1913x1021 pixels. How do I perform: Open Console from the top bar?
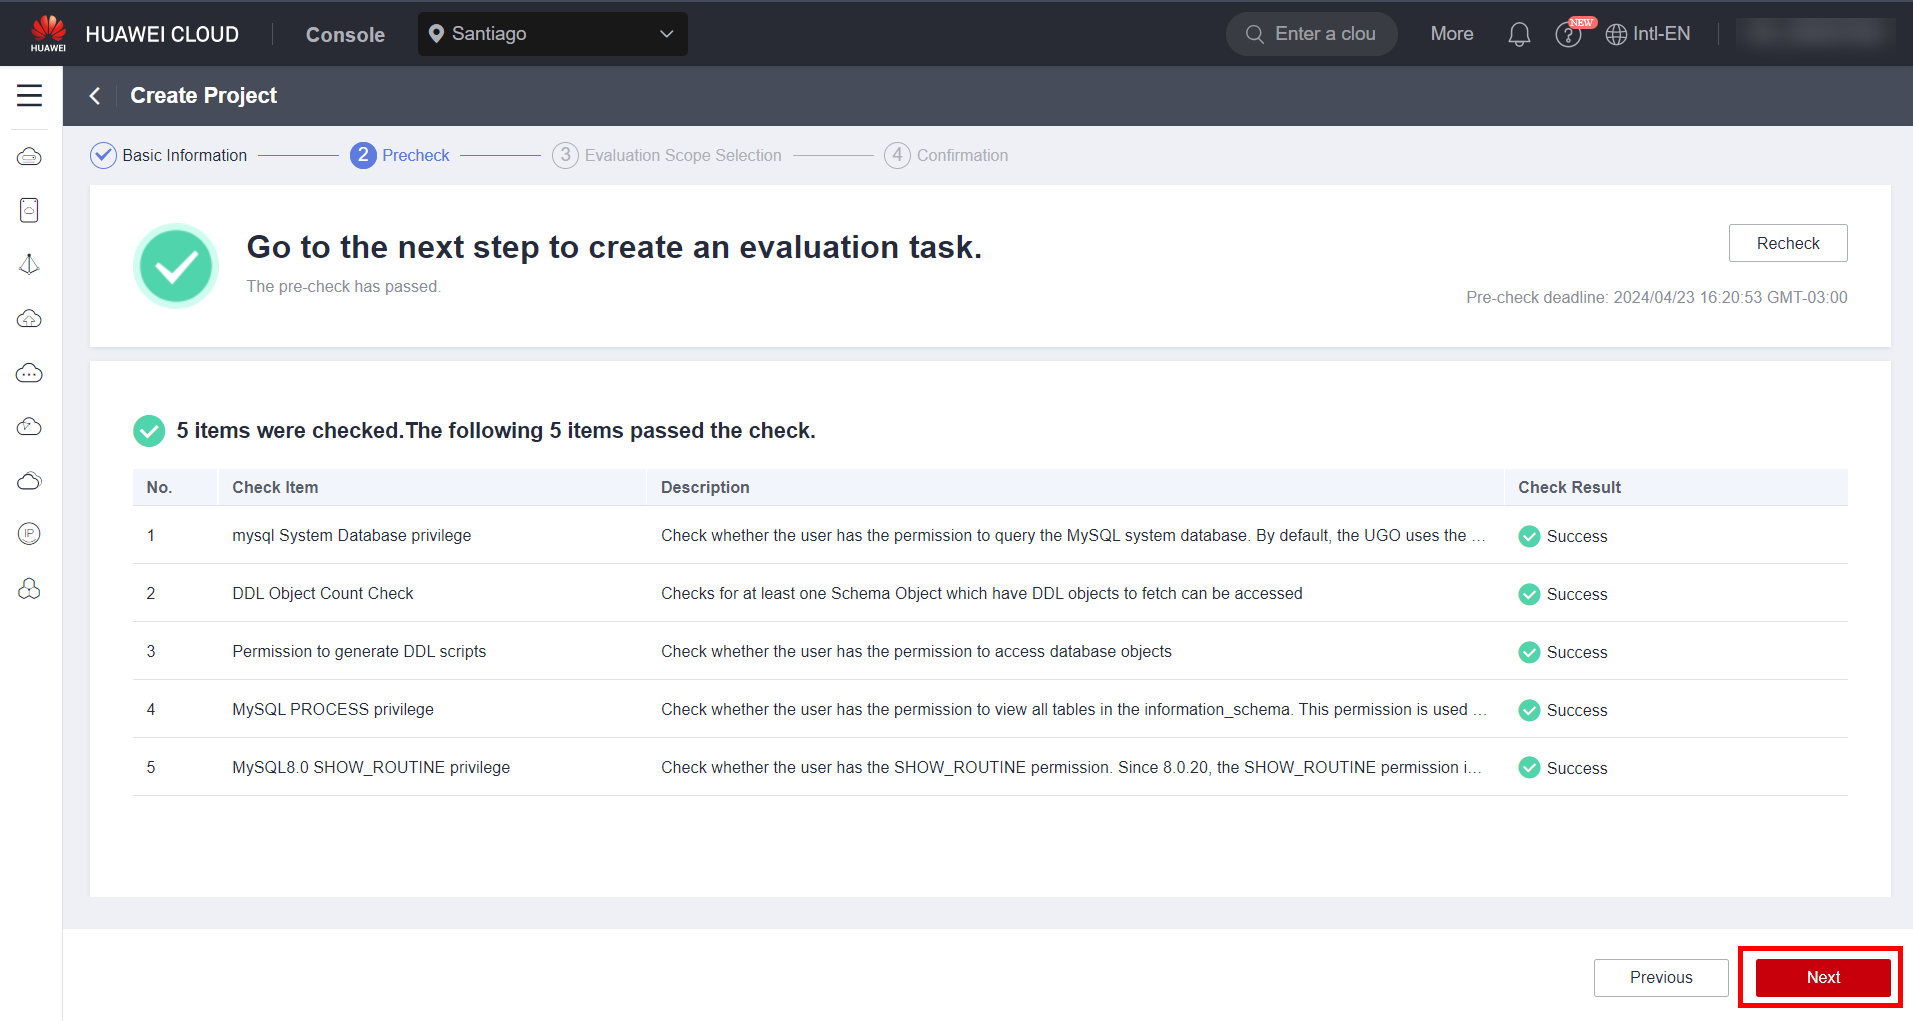[x=345, y=35]
